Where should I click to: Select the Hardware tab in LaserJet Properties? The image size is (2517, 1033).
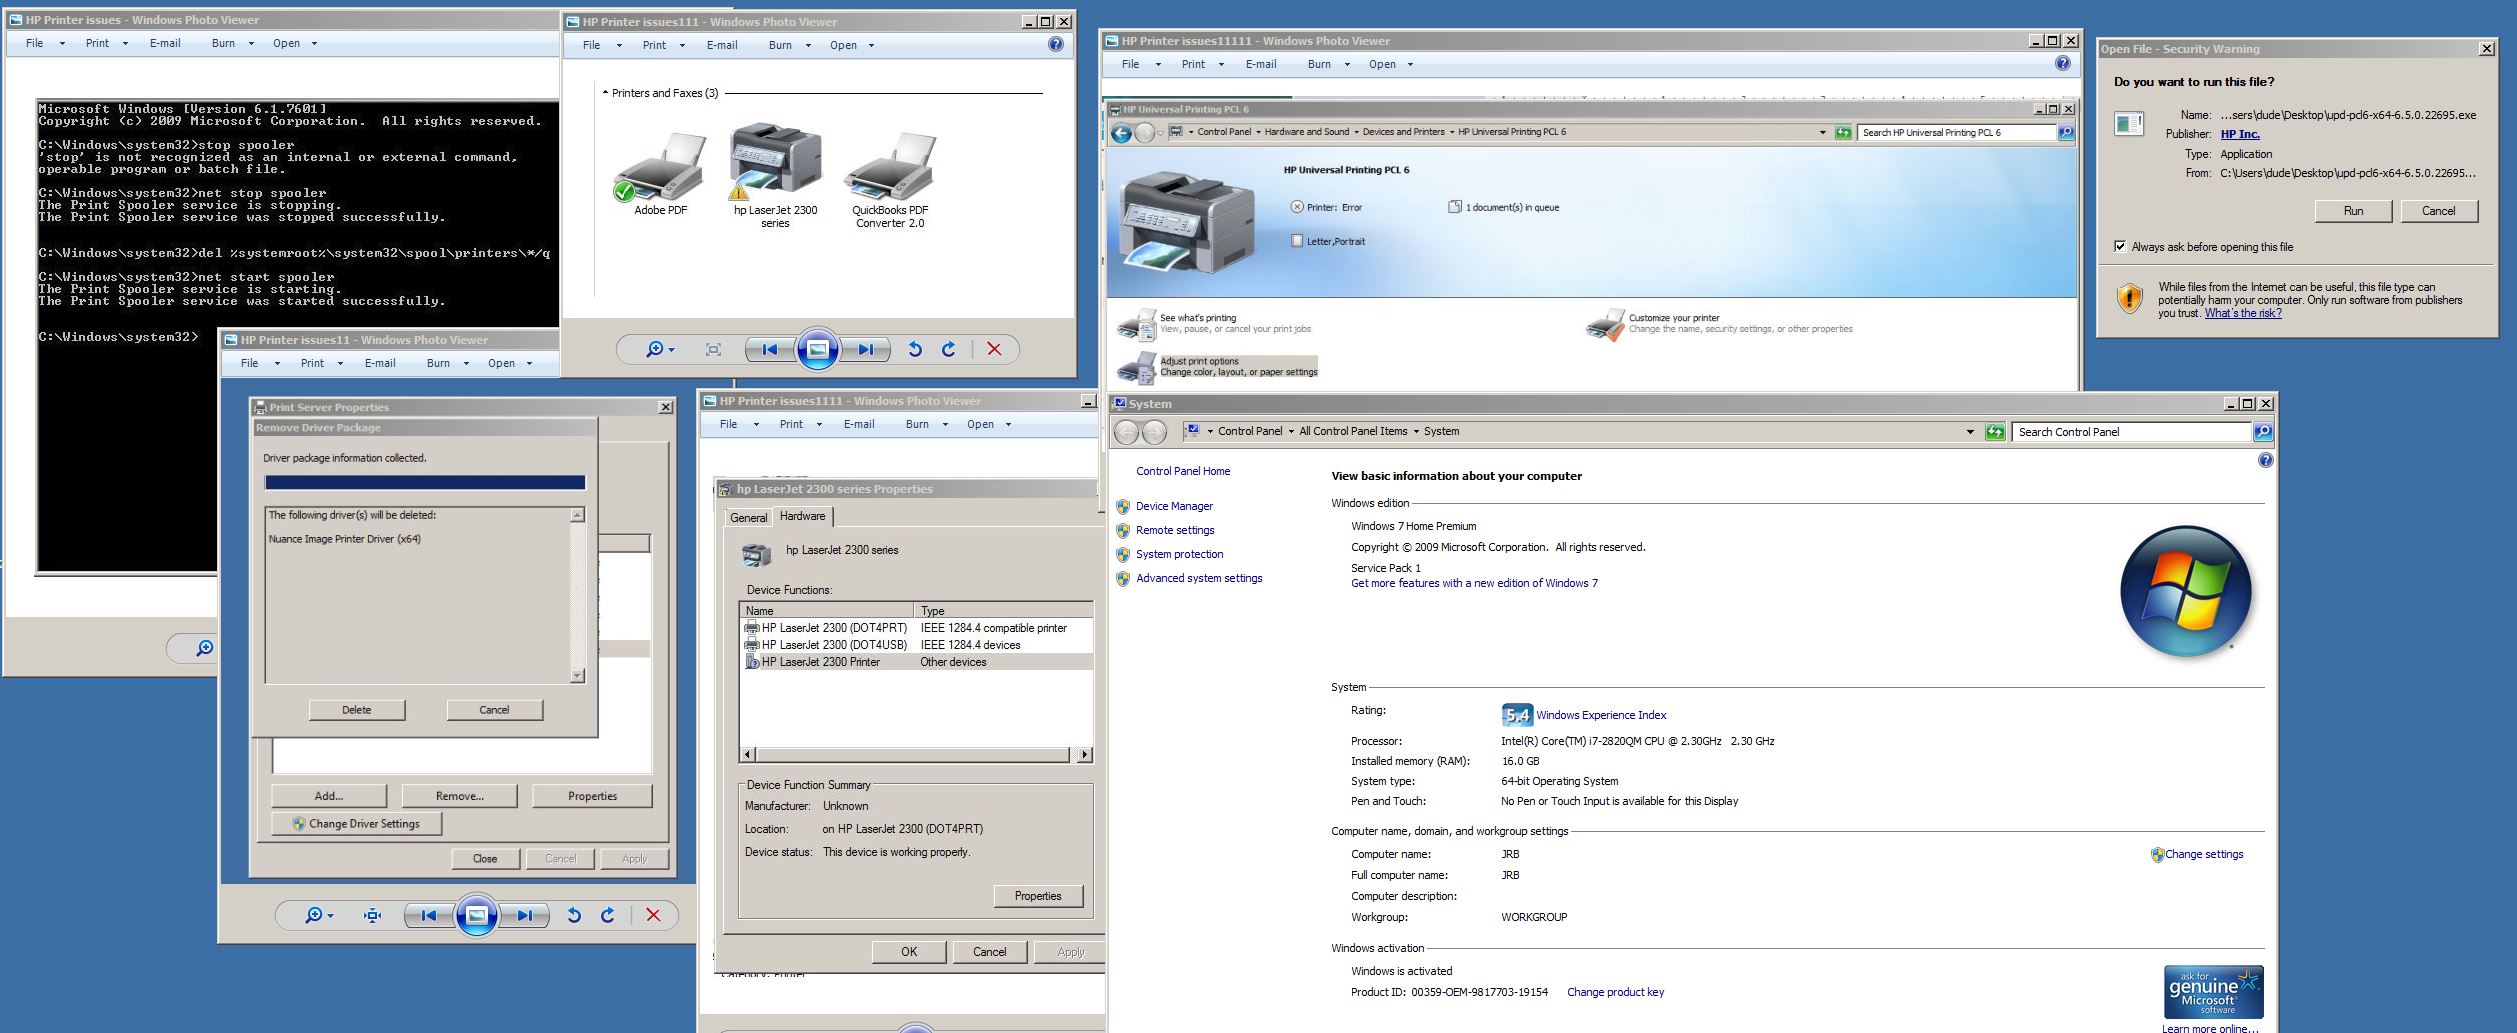click(x=802, y=516)
